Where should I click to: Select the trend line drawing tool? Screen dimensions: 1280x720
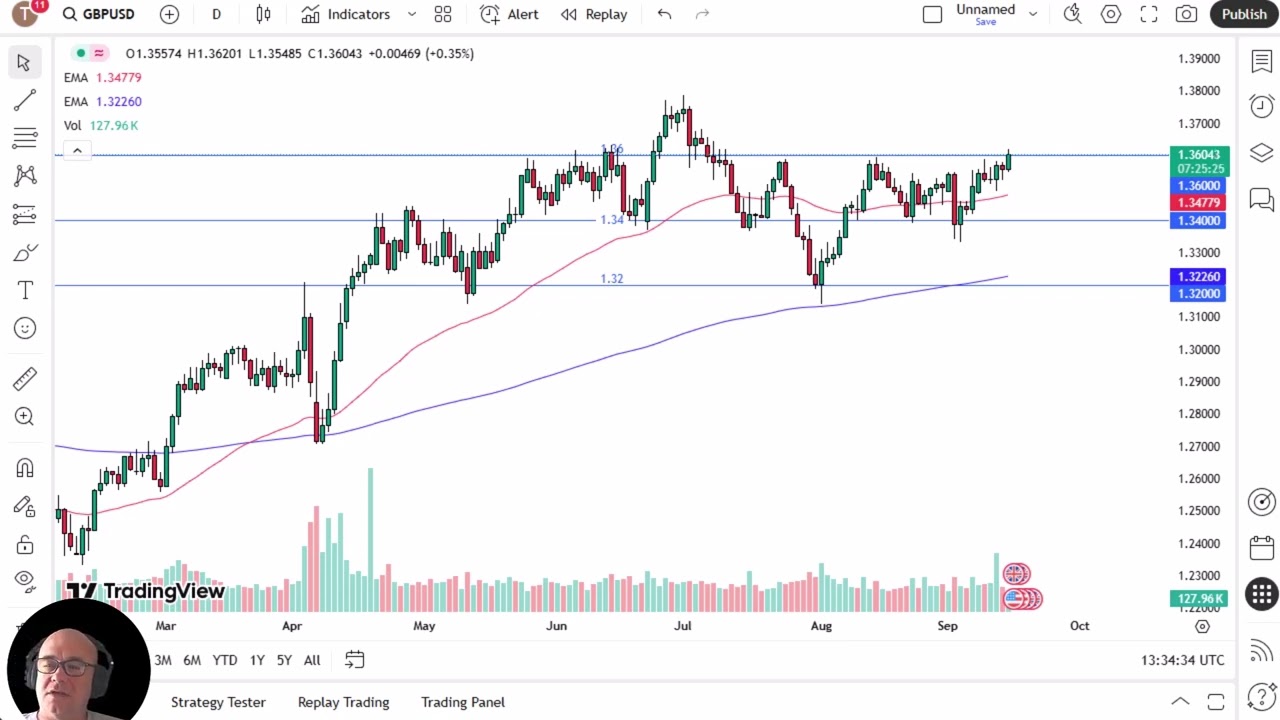click(25, 100)
